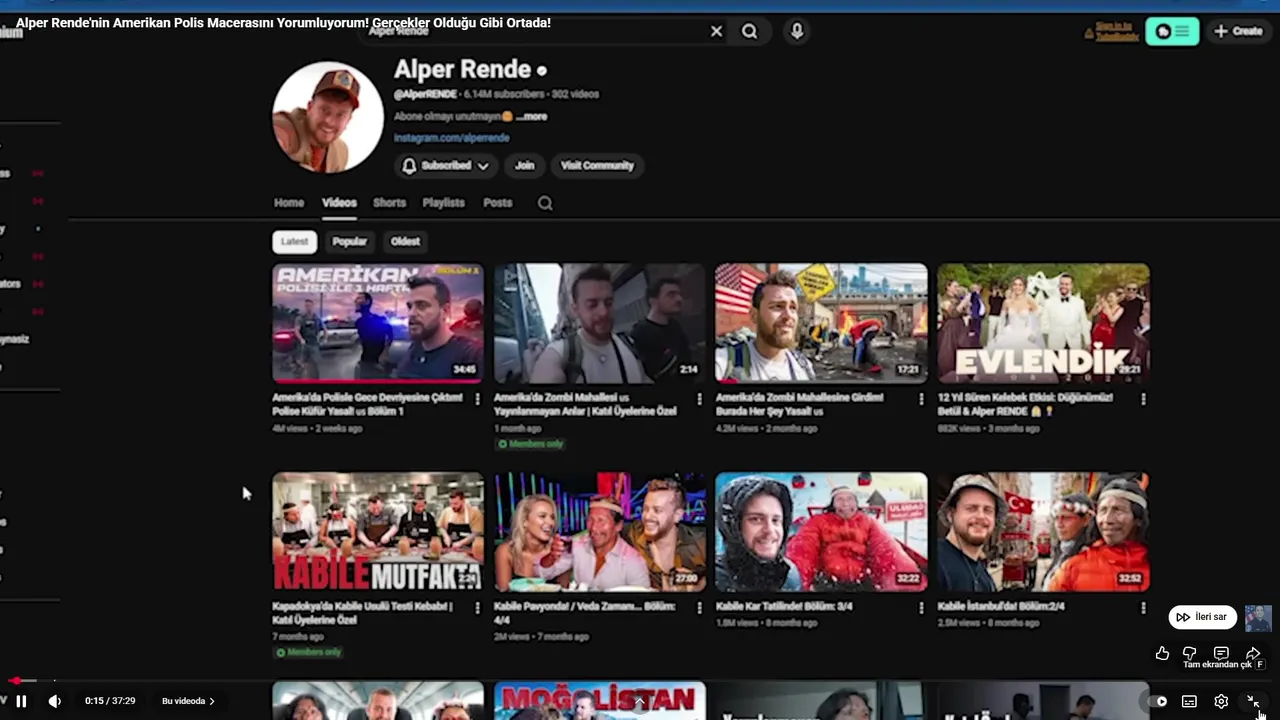1280x720 pixels.
Task: Open the Playlists tab
Action: point(443,203)
